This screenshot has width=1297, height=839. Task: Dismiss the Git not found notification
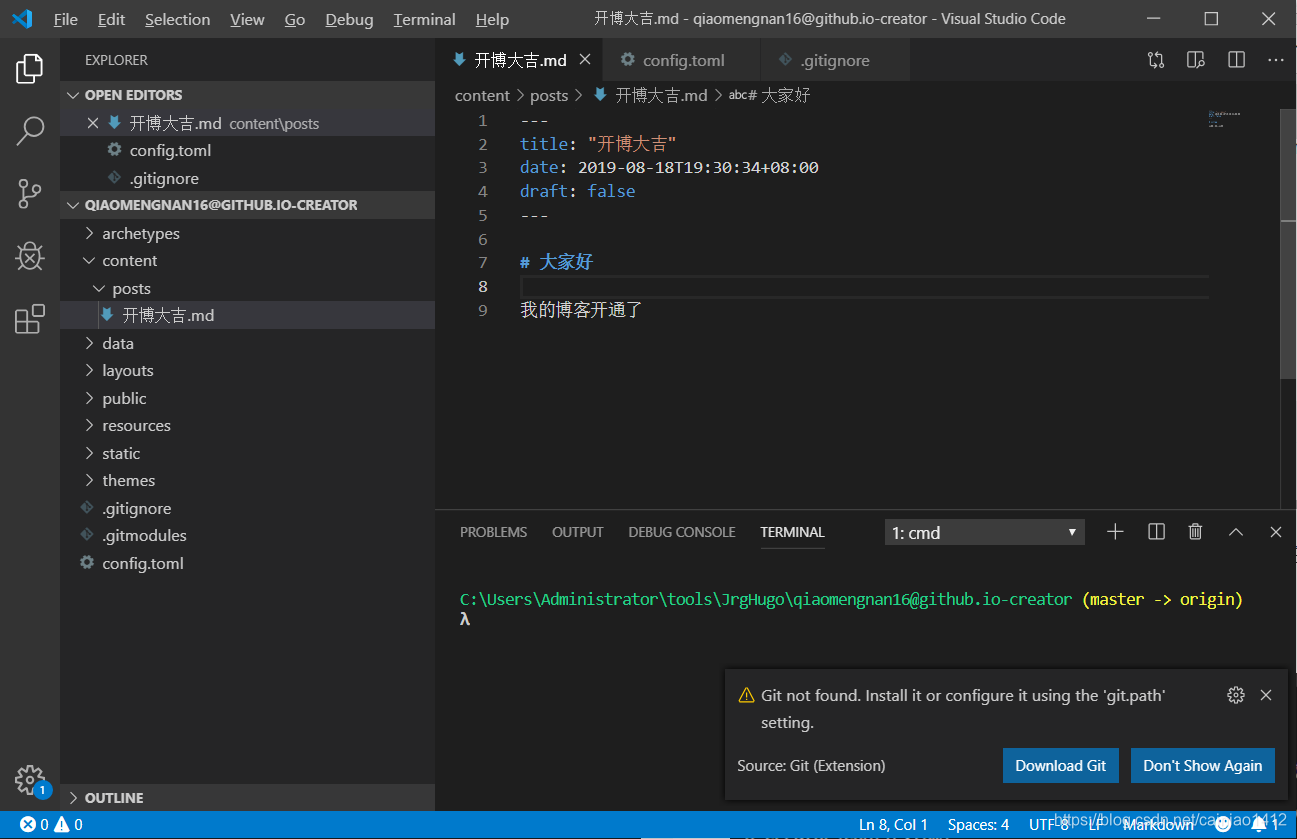coord(1266,695)
